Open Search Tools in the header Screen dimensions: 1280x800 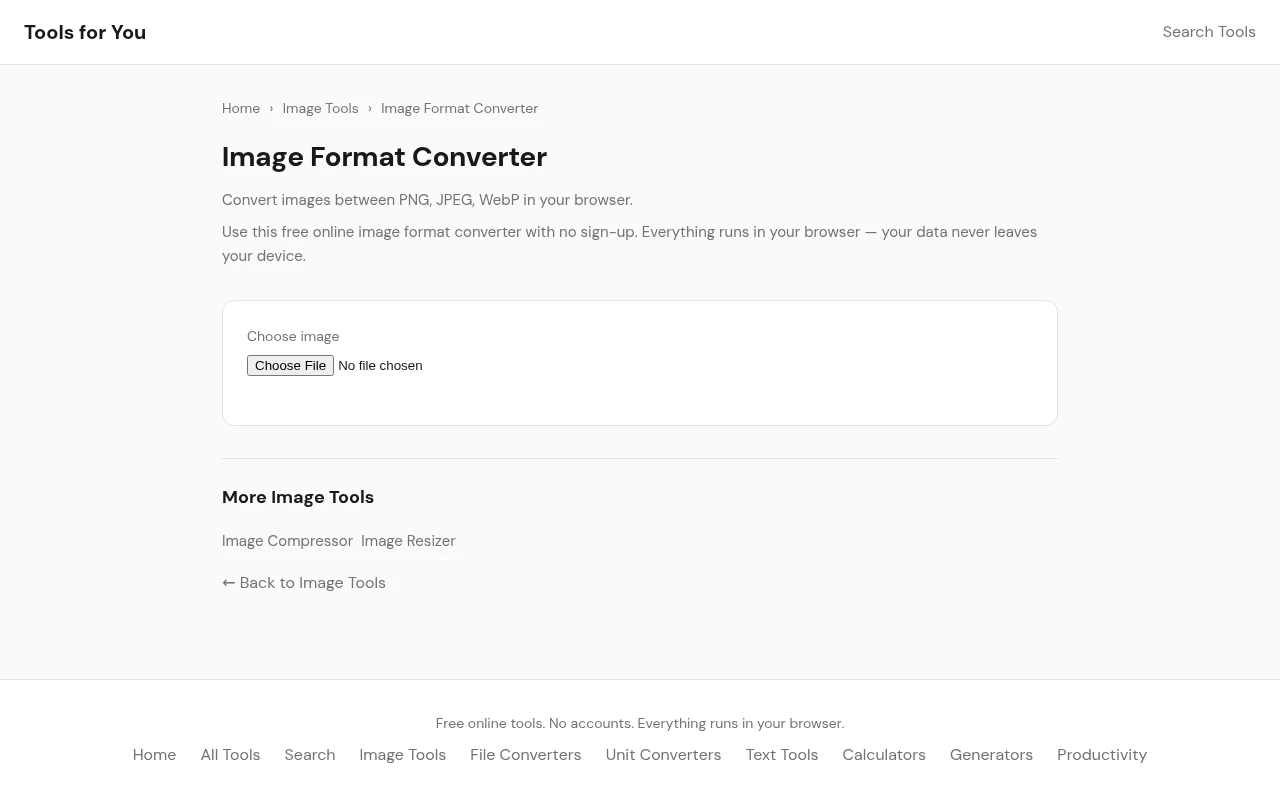(x=1208, y=32)
